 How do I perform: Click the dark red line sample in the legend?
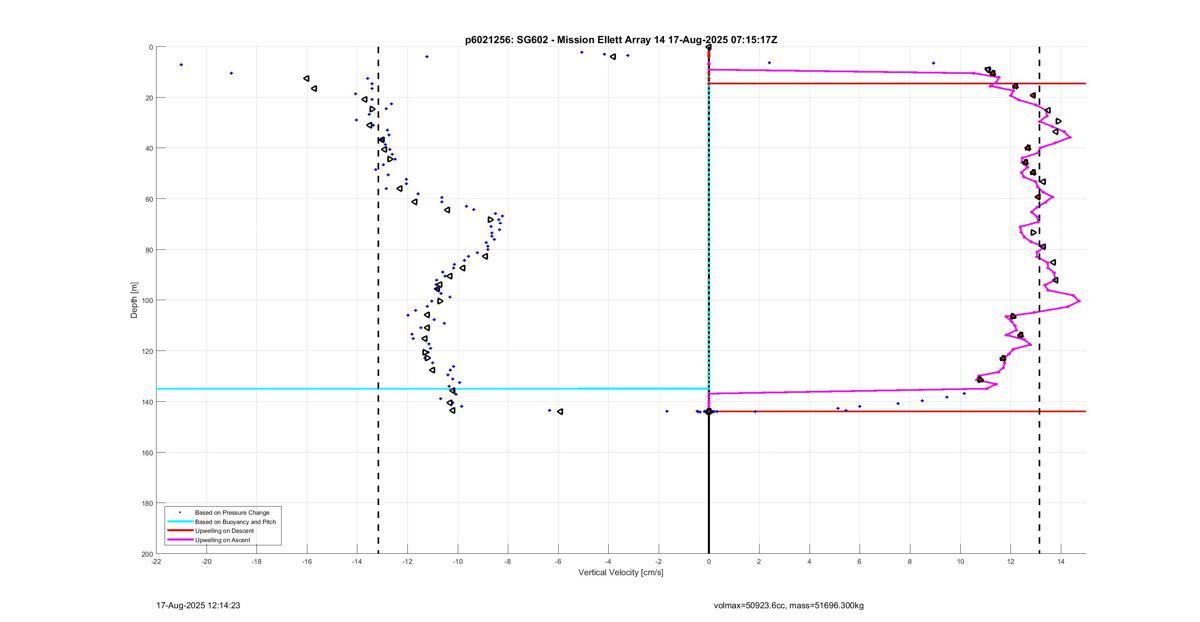point(179,531)
